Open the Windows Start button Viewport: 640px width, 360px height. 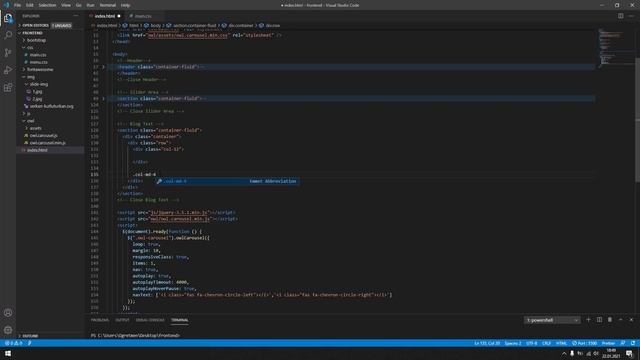pos(8,353)
